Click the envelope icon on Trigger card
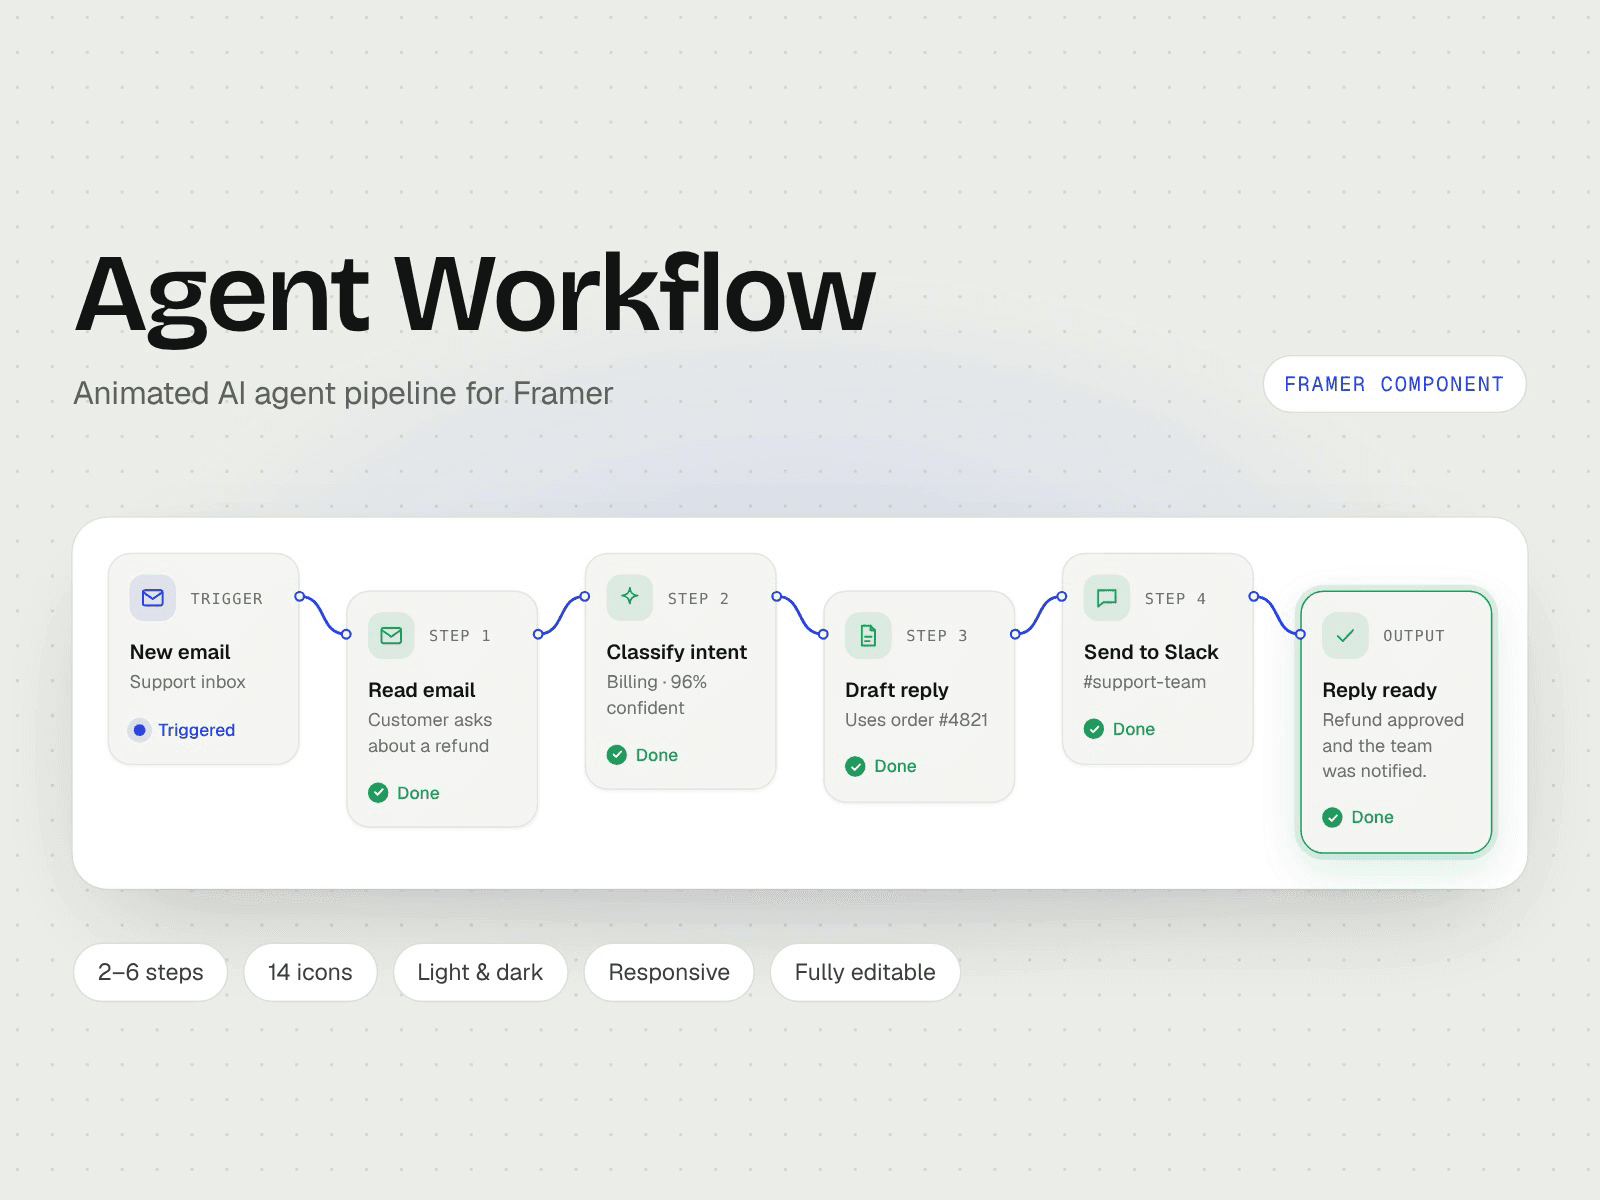 153,598
